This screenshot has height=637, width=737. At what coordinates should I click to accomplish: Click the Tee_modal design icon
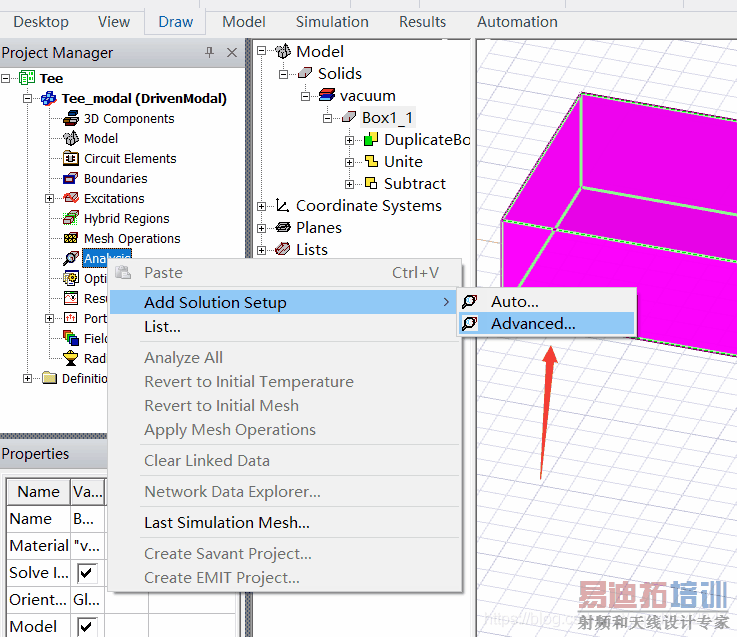click(x=49, y=98)
